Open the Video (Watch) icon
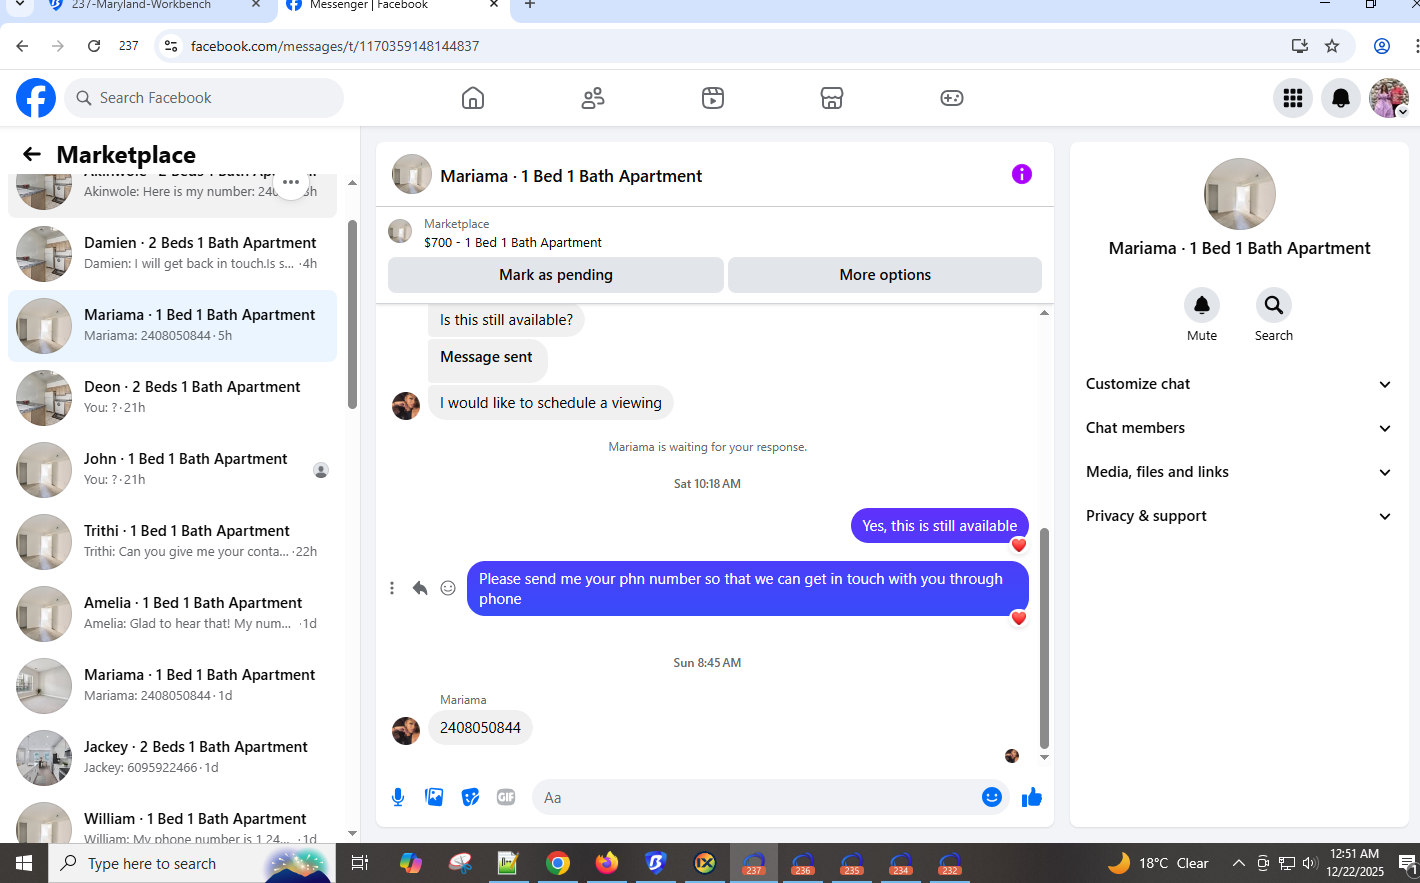Image resolution: width=1420 pixels, height=883 pixels. coord(713,98)
